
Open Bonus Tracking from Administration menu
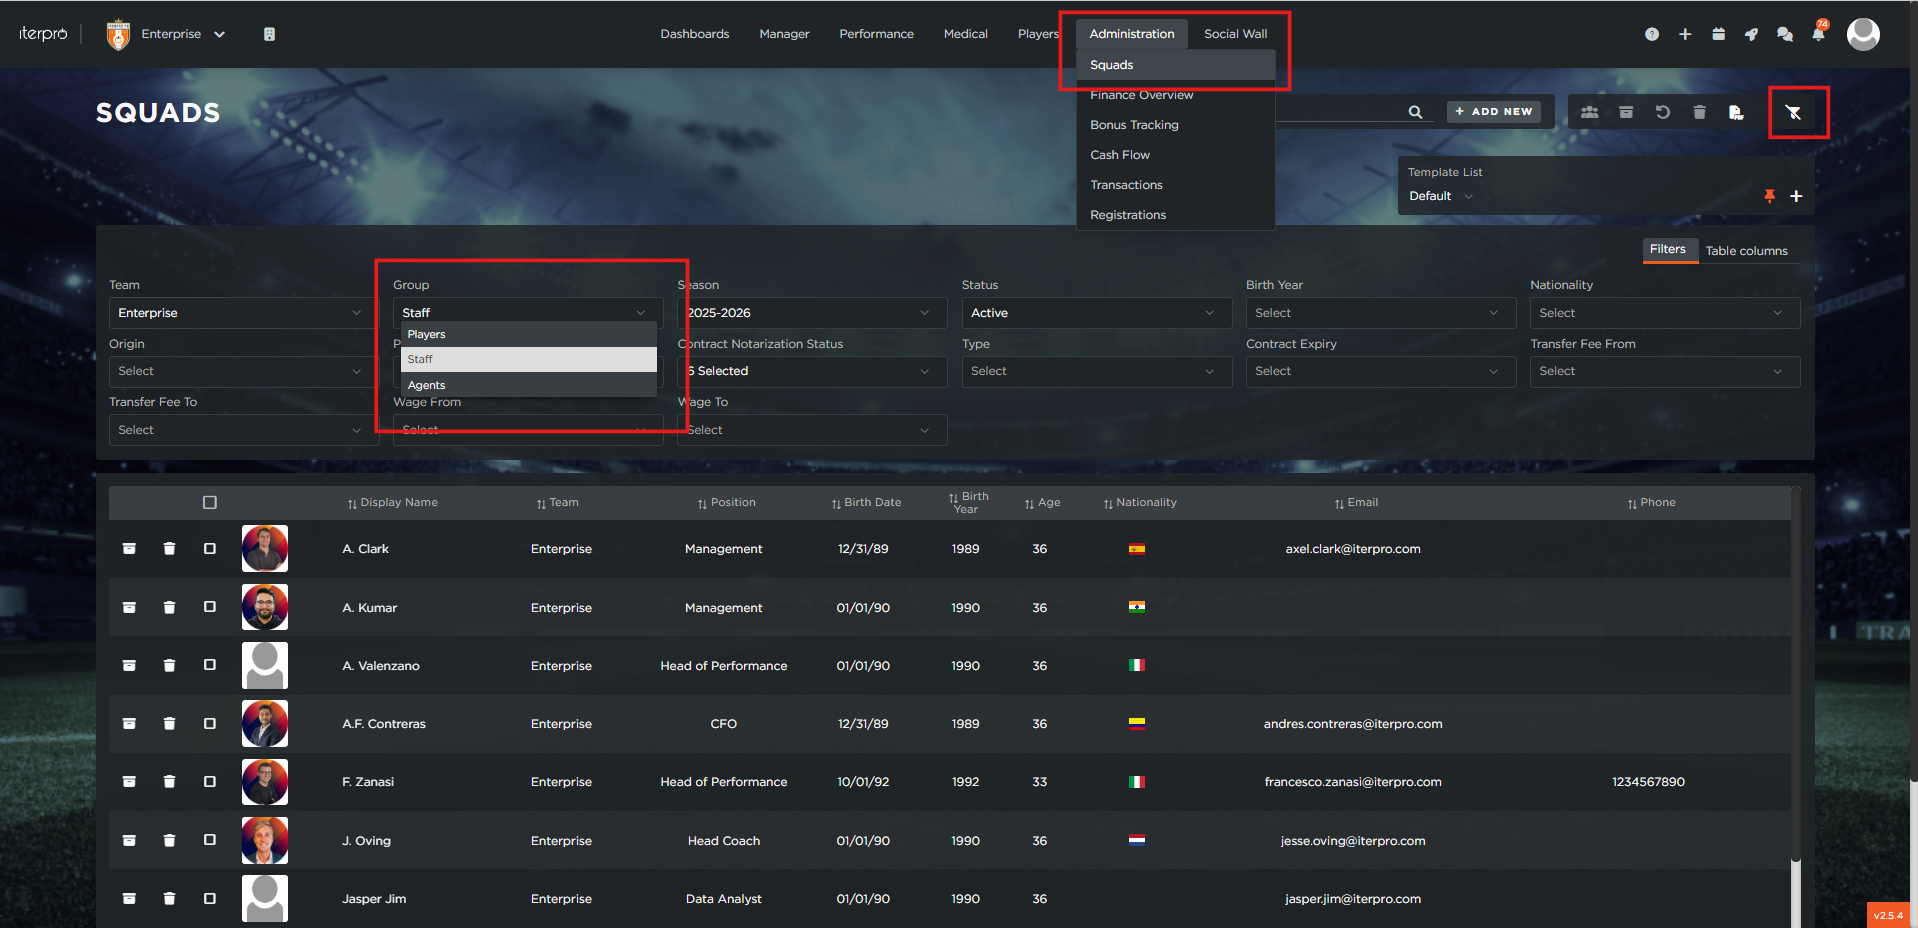click(x=1134, y=125)
